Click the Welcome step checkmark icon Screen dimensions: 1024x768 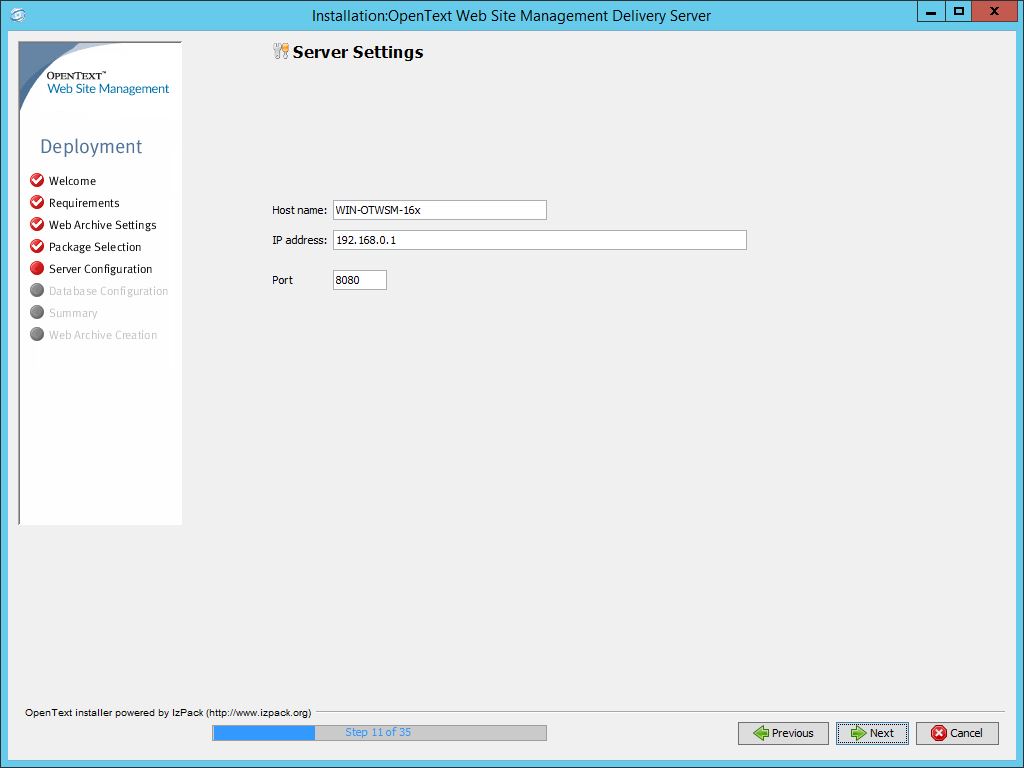(x=37, y=180)
